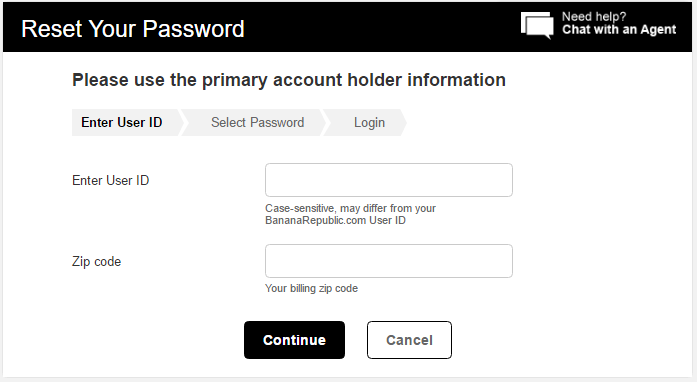697x382 pixels.
Task: Click the Continue button
Action: 294,340
